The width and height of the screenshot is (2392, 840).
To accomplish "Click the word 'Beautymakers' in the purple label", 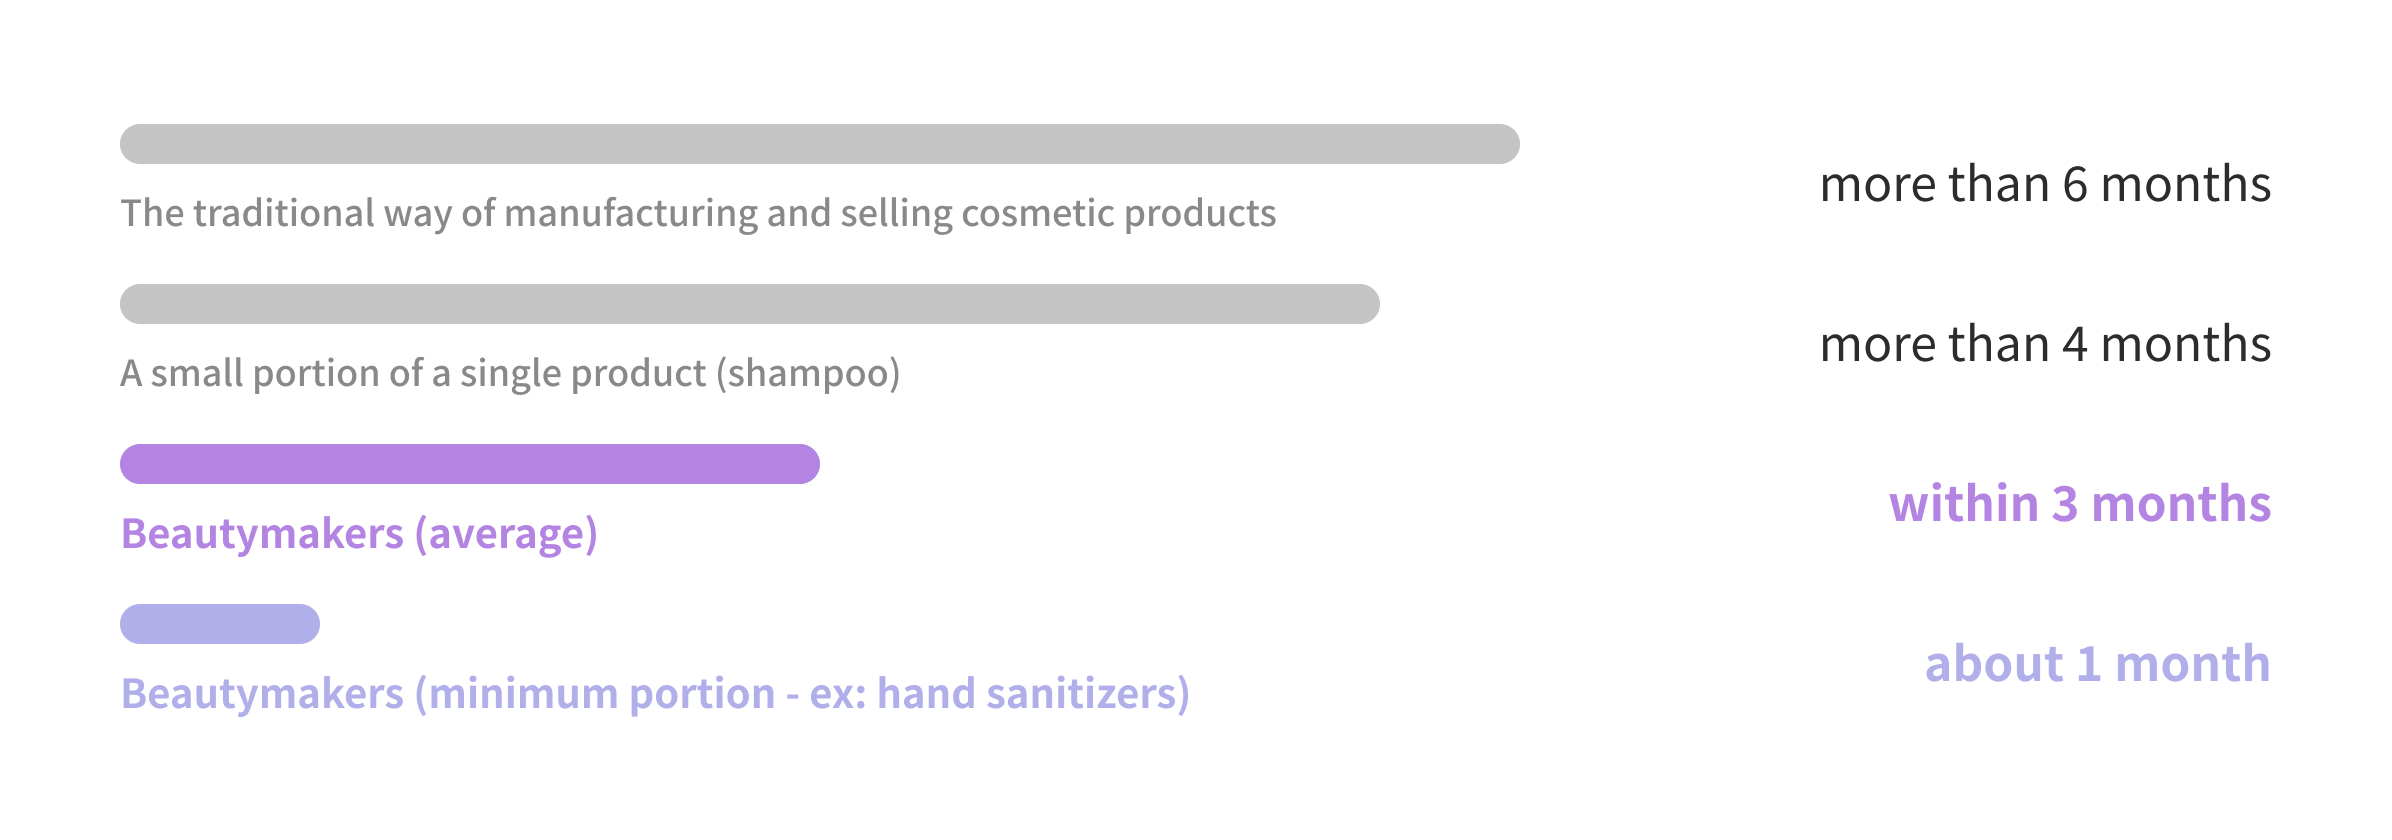I will click(262, 534).
